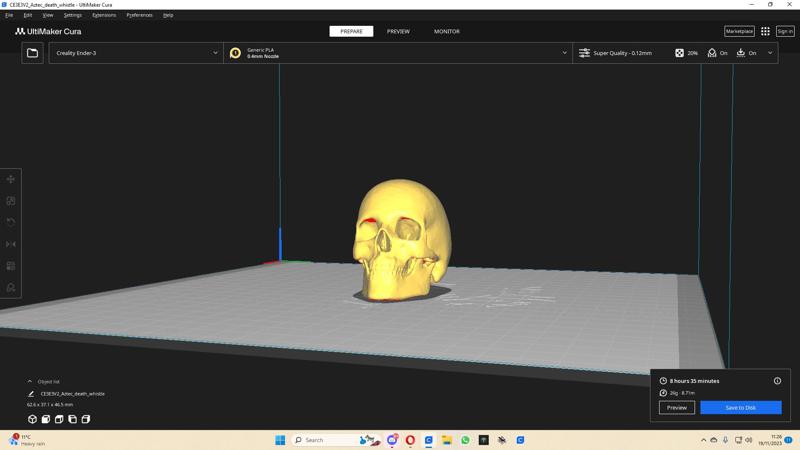Open the Creality Ender-3 printer dropdown
The image size is (800, 450).
136,53
